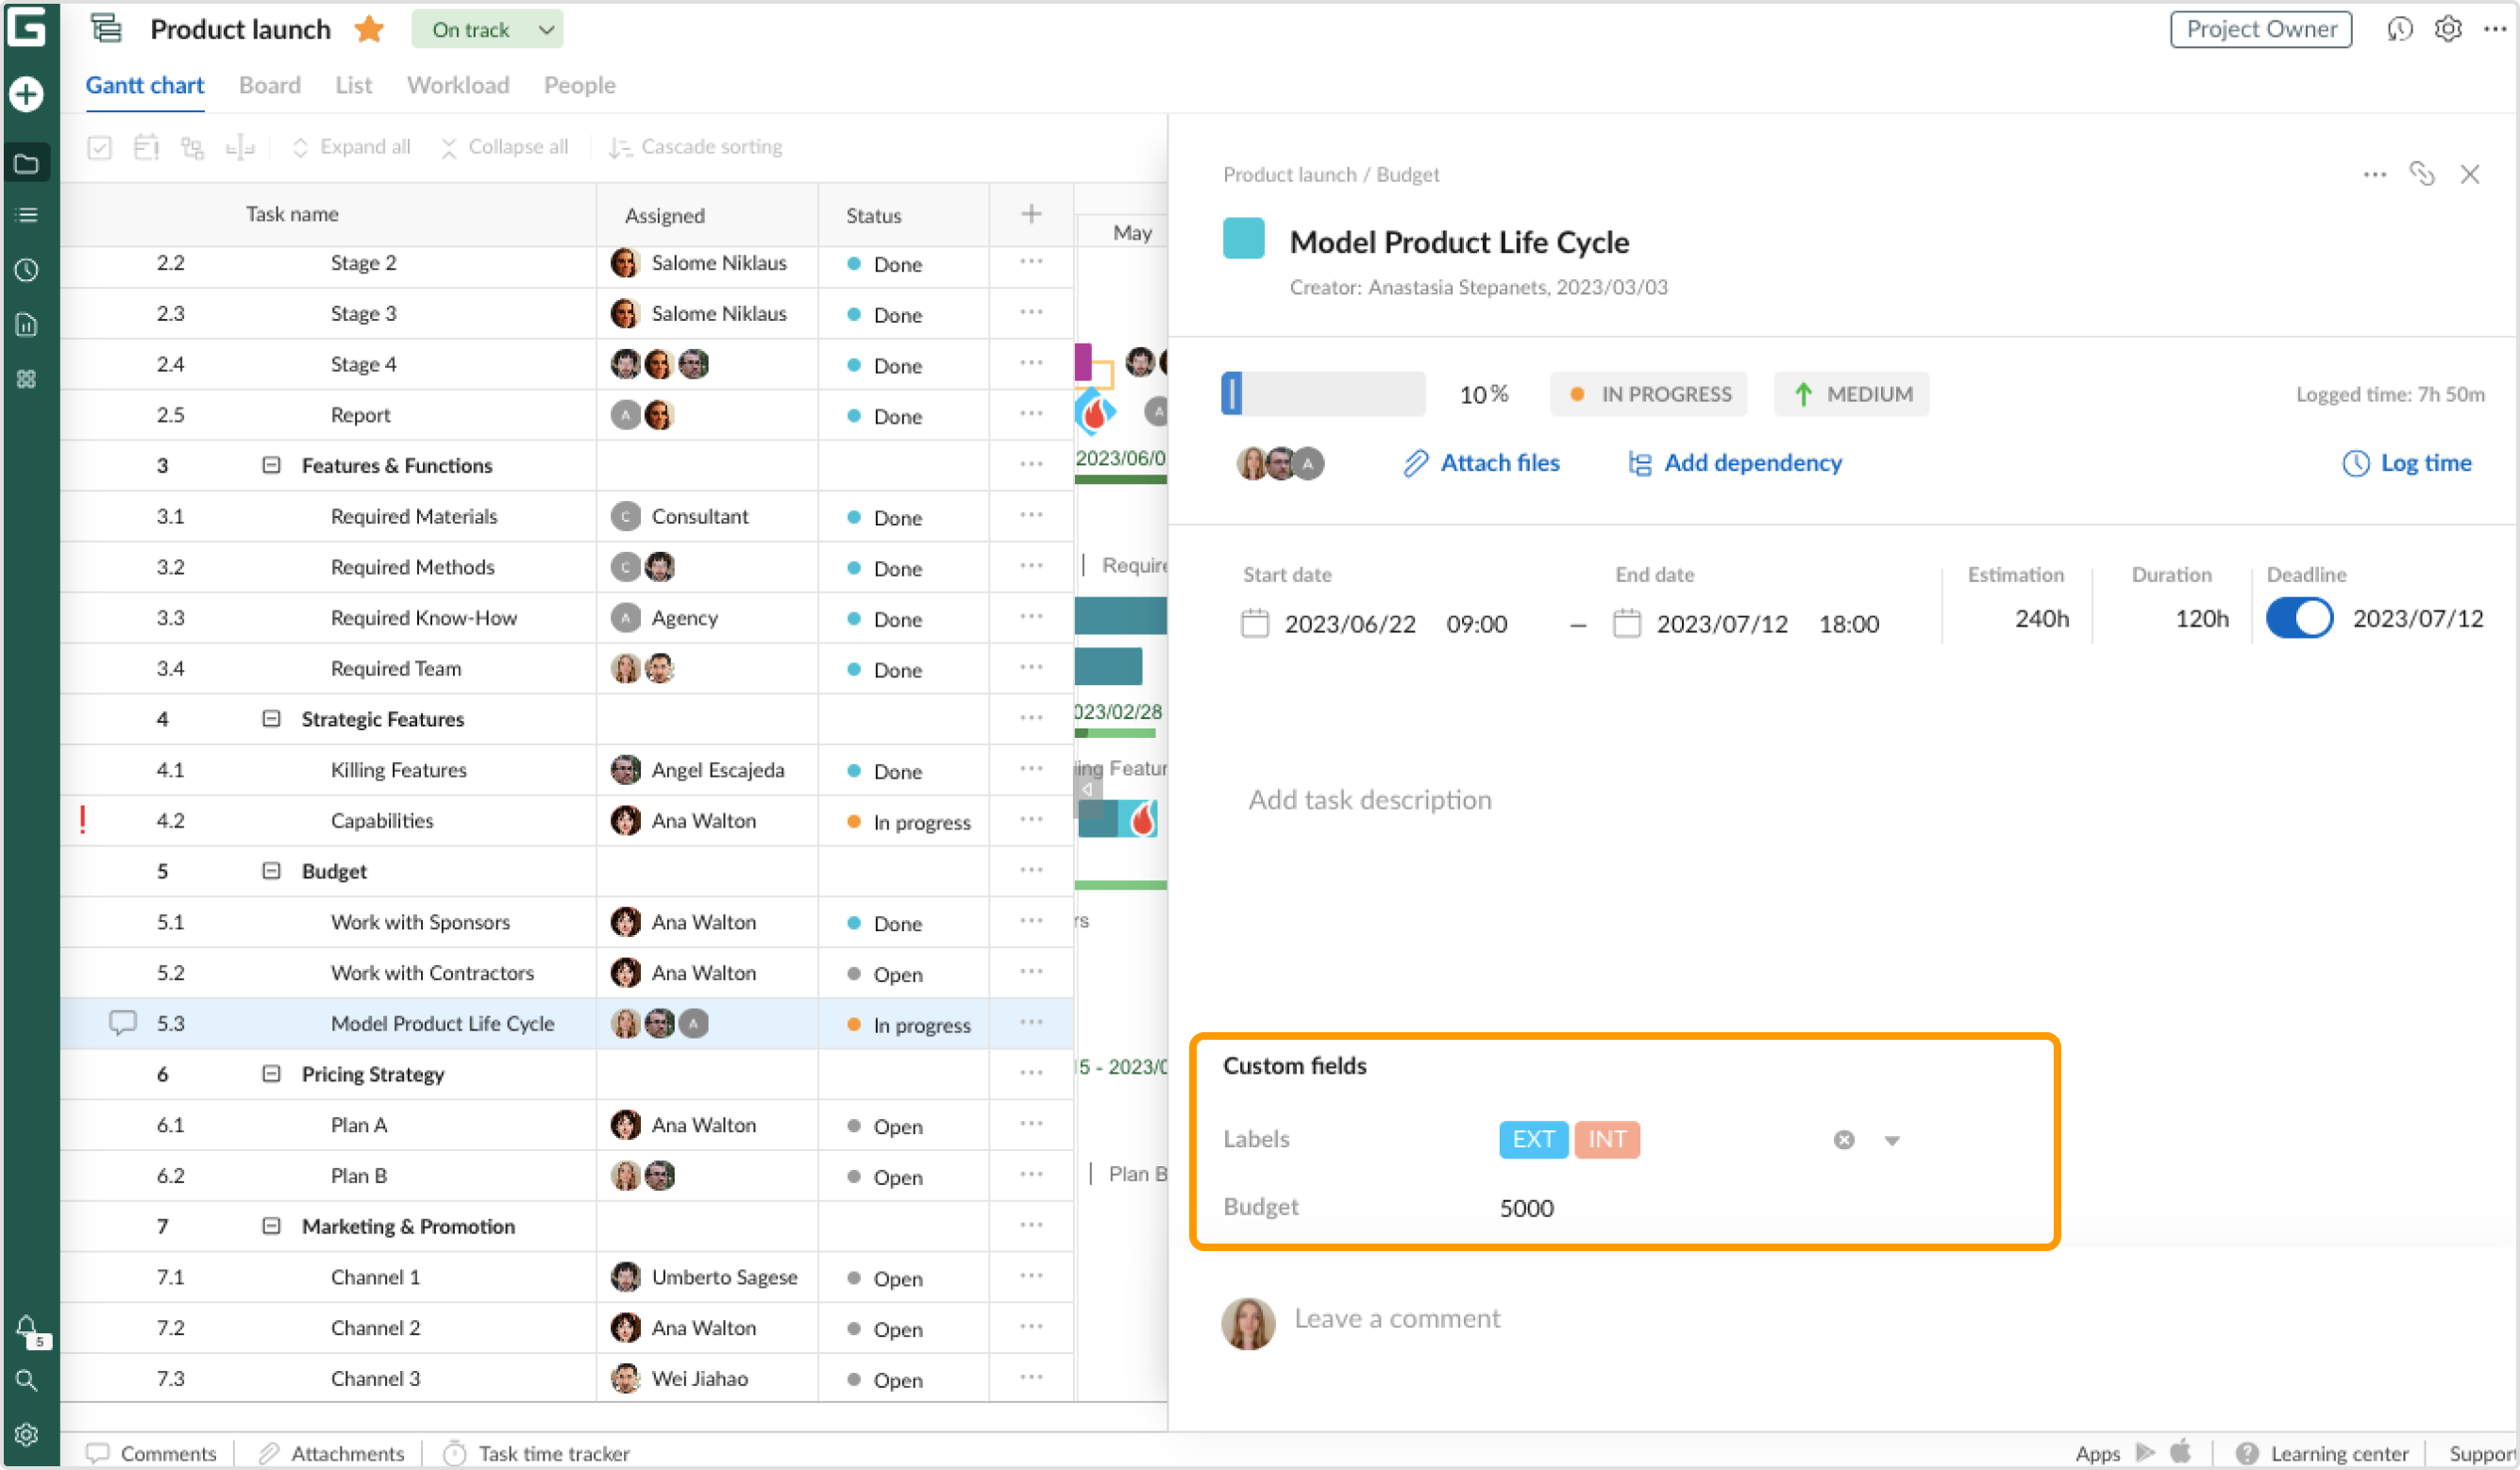Click the select-all checkbox in toolbar

click(99, 148)
